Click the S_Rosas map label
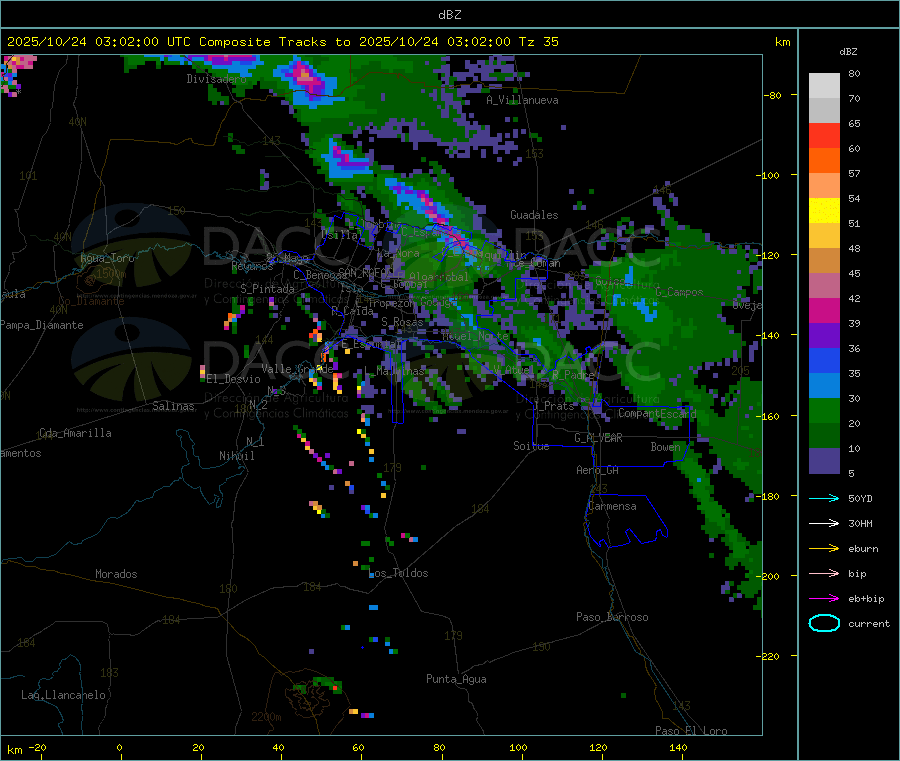This screenshot has height=761, width=900. [x=402, y=322]
